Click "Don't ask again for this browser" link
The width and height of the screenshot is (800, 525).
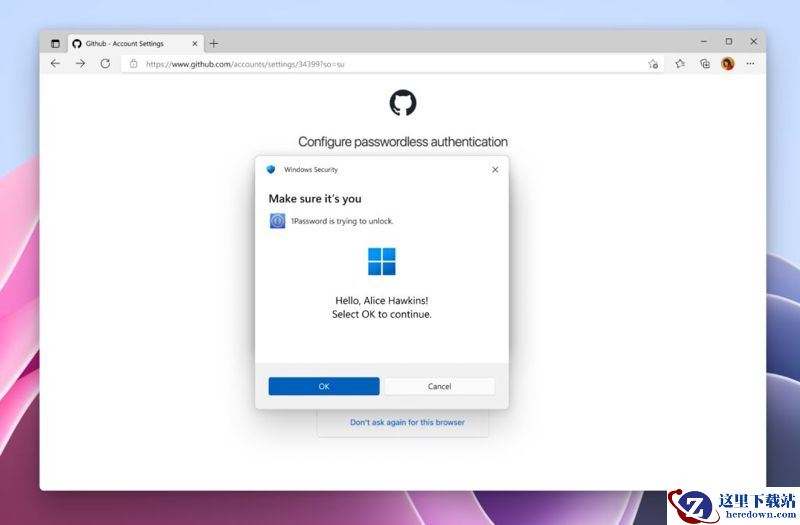coord(407,422)
